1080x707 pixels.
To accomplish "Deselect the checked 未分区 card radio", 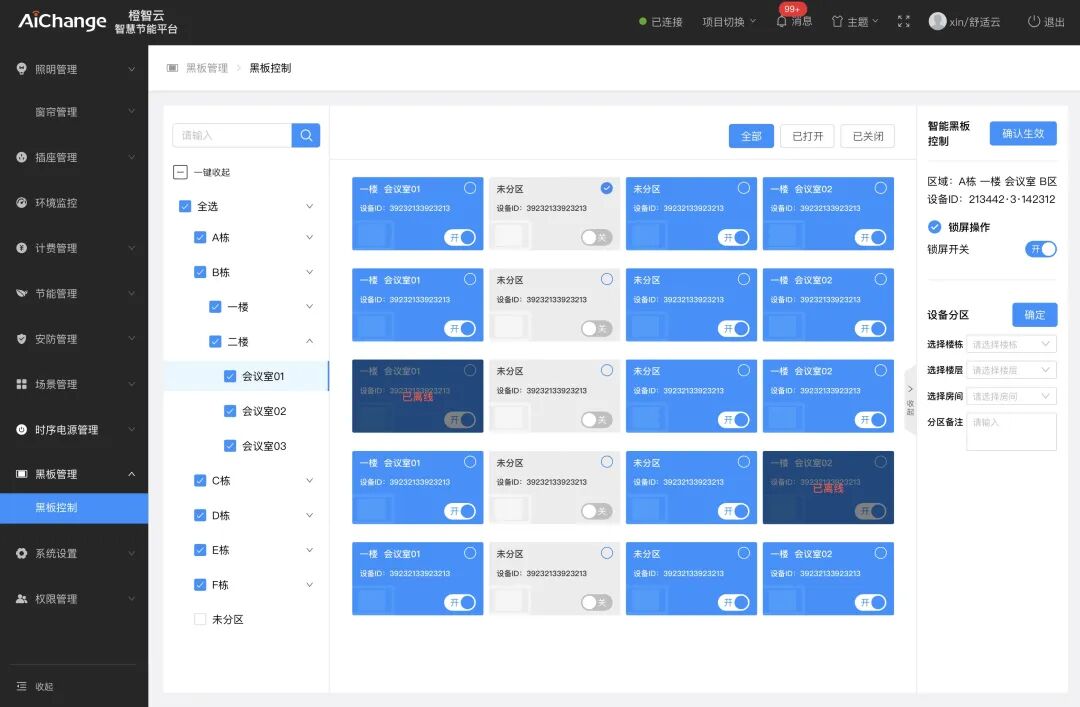I will 607,188.
